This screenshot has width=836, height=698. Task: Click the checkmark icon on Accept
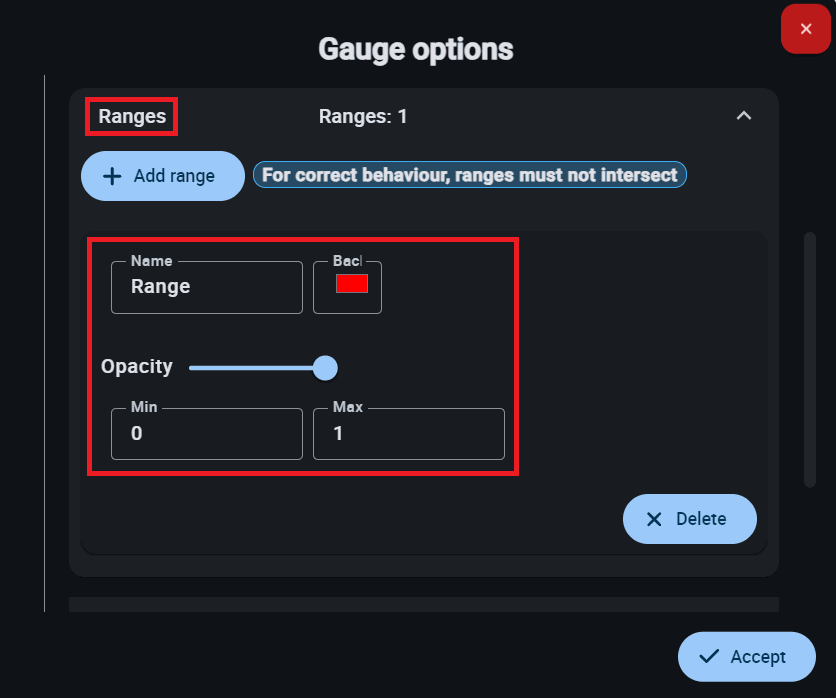point(709,657)
